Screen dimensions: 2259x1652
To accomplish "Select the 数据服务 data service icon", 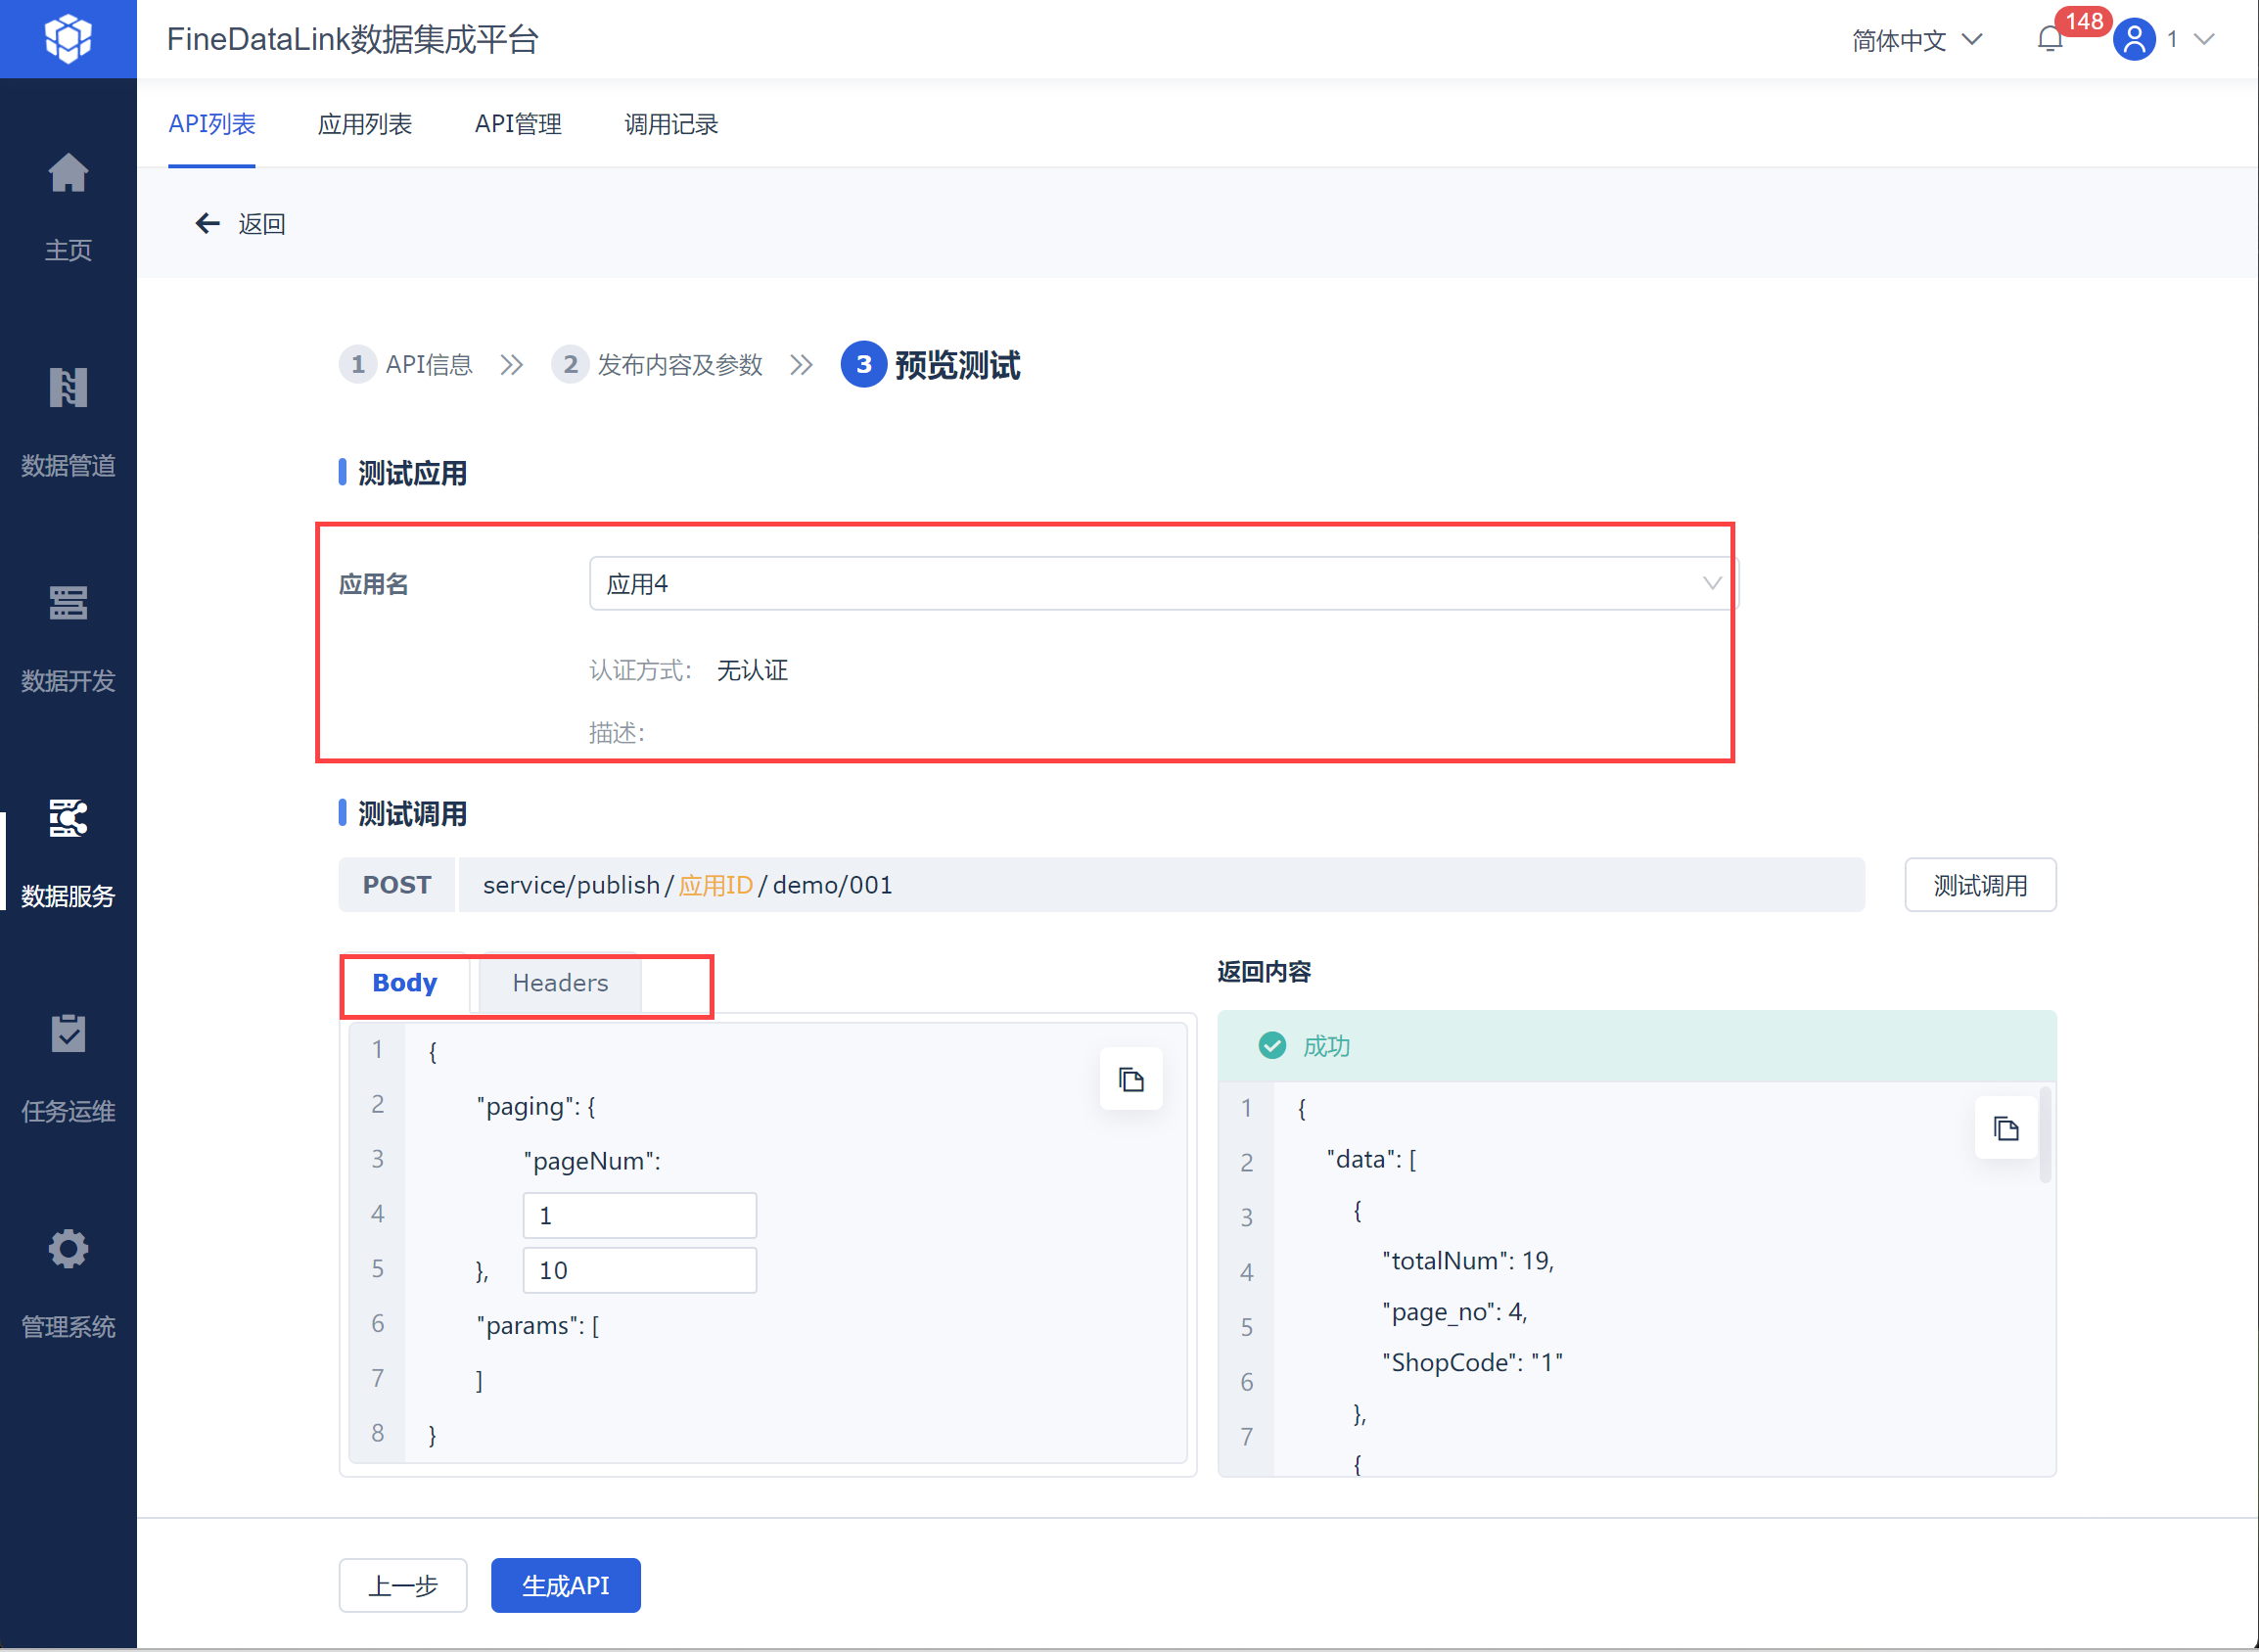I will [68, 819].
